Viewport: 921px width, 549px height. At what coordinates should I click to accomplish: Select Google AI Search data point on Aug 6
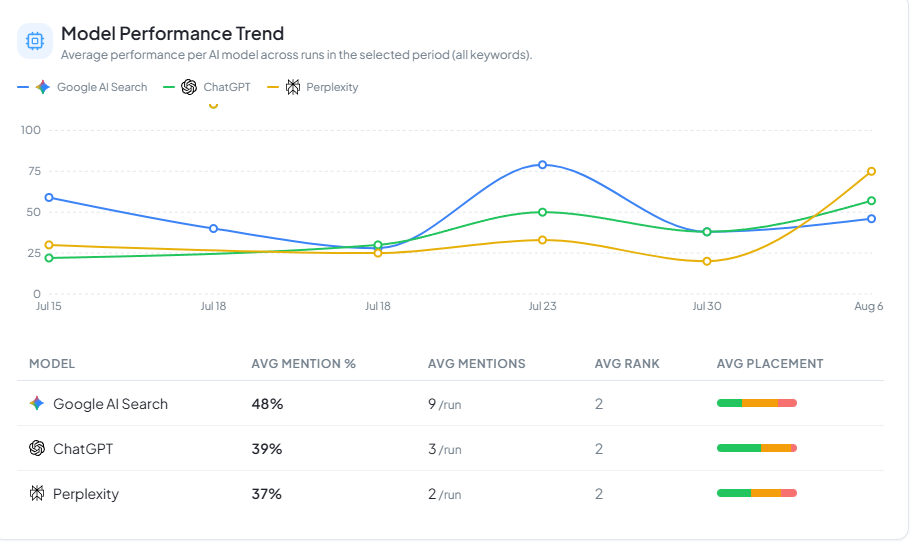[871, 219]
